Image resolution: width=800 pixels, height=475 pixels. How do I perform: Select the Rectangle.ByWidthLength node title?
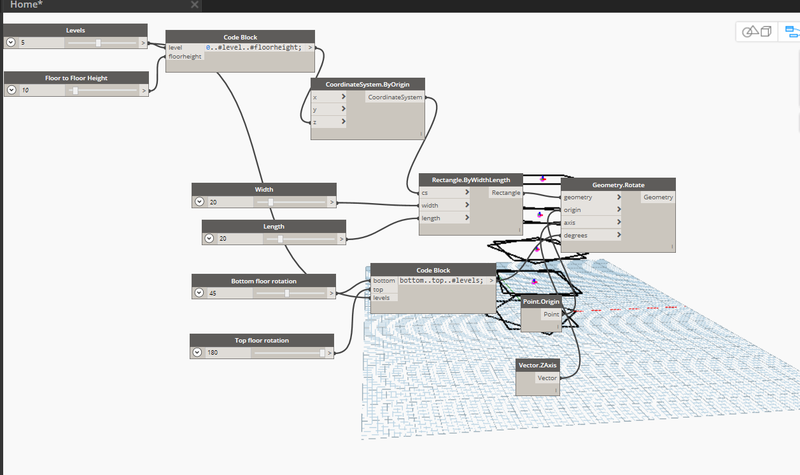tap(470, 180)
